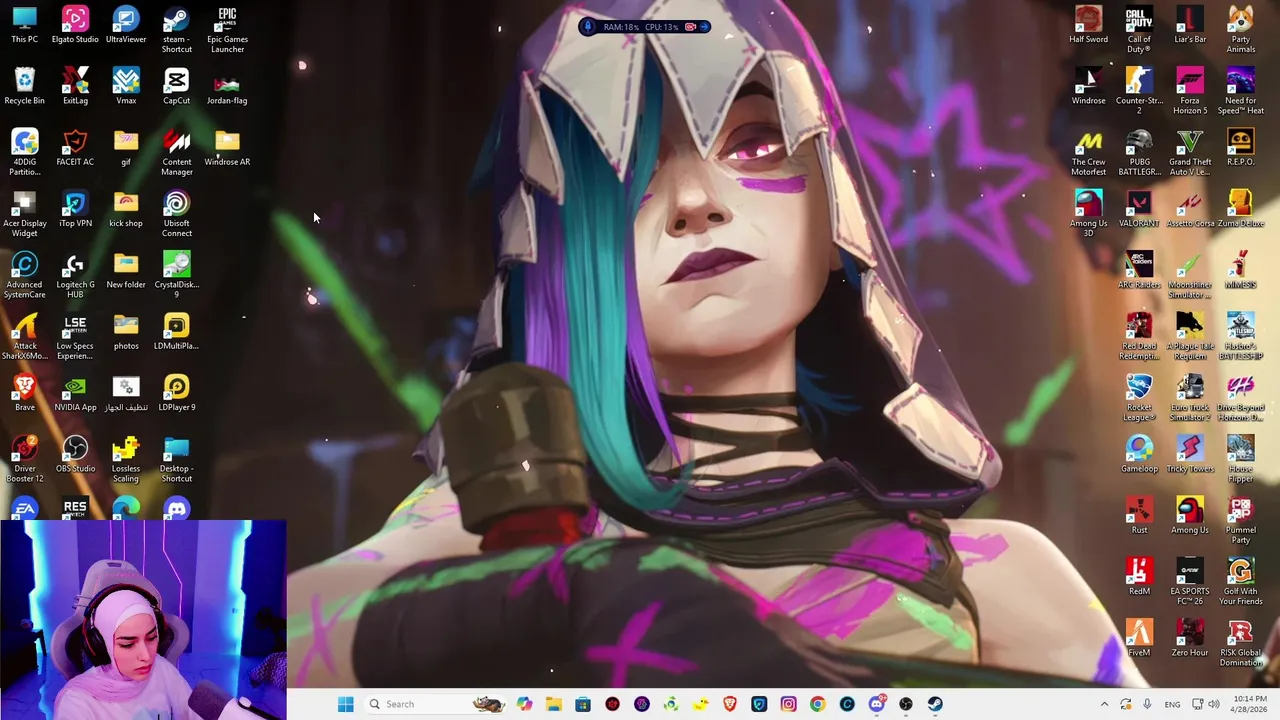Viewport: 1280px width, 720px height.
Task: Open Instagram from taskbar
Action: point(788,704)
